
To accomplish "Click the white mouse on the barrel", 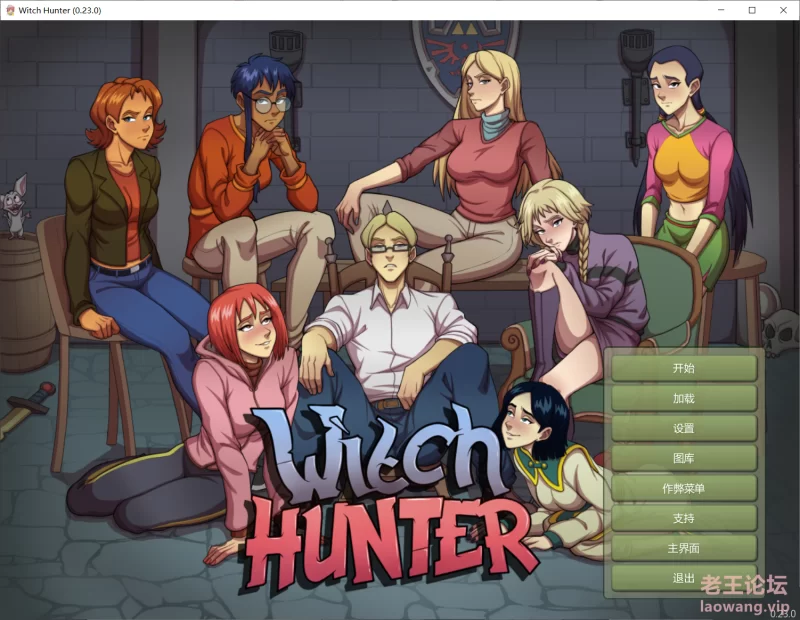I will [17, 207].
